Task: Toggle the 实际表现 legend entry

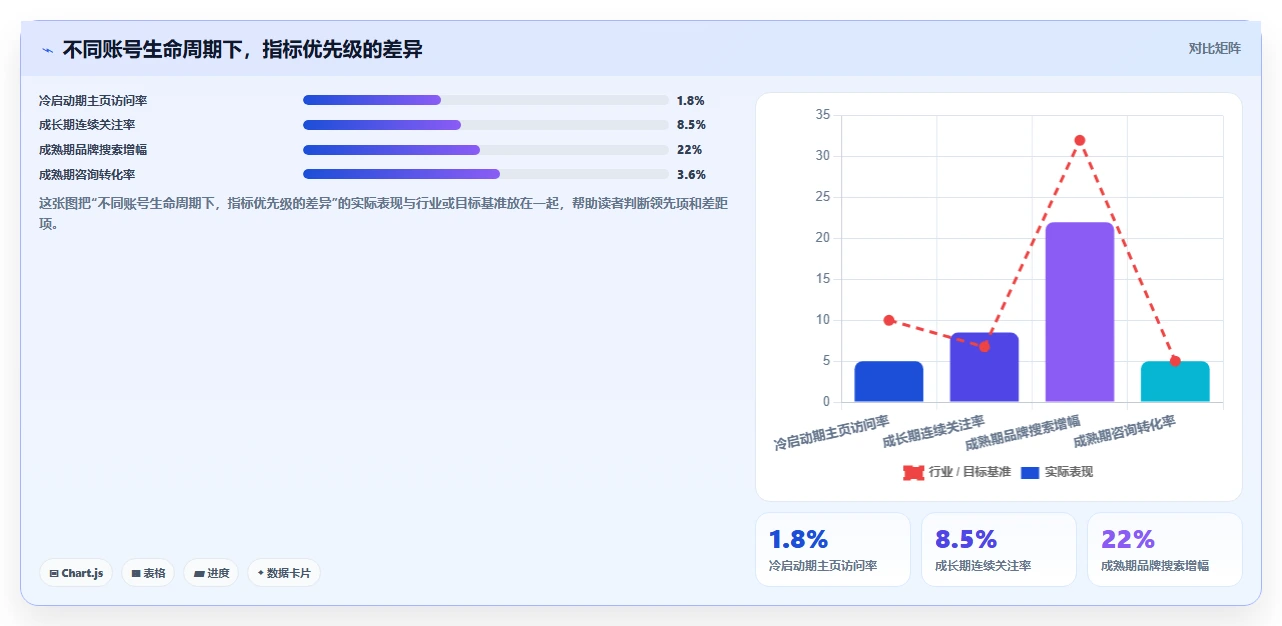Action: 1057,472
